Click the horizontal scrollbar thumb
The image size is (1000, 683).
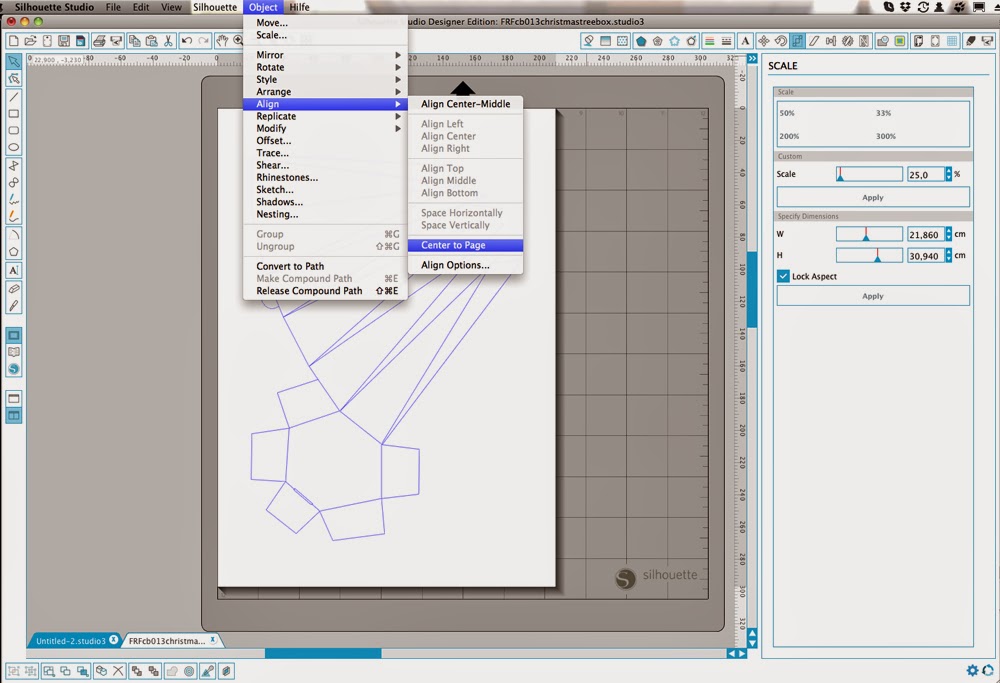[x=323, y=653]
